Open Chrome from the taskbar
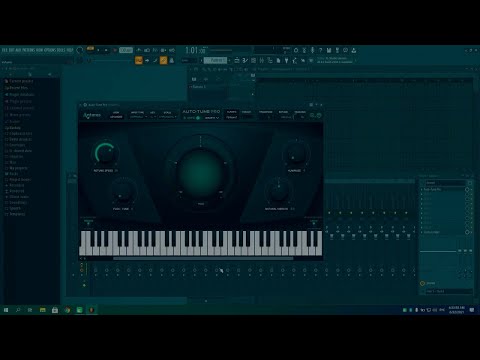 67,310
